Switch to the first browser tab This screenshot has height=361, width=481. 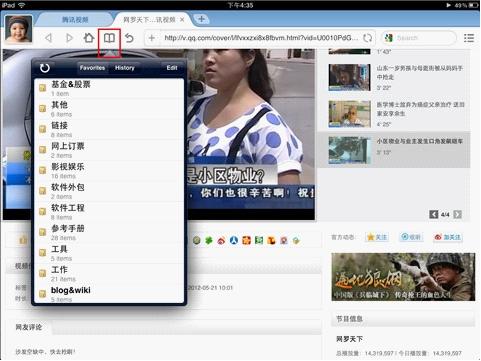click(75, 20)
